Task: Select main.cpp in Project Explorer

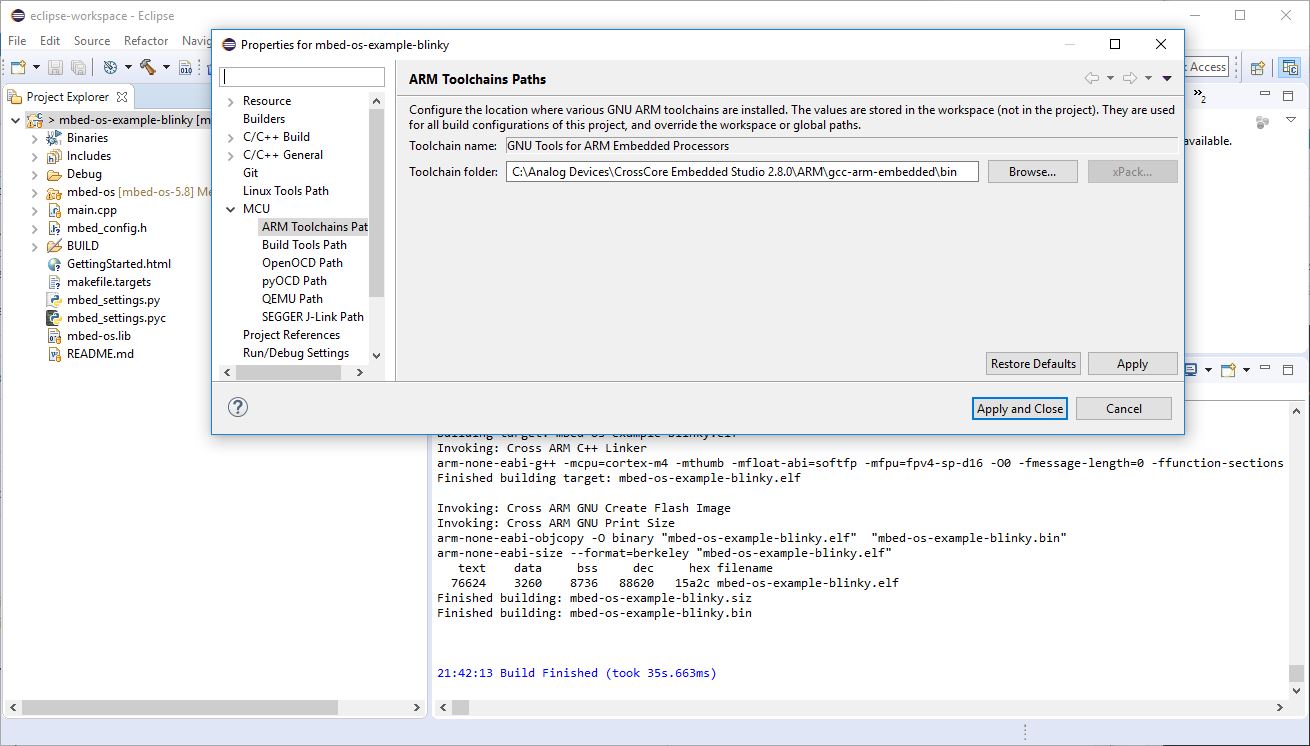Action: (x=92, y=210)
